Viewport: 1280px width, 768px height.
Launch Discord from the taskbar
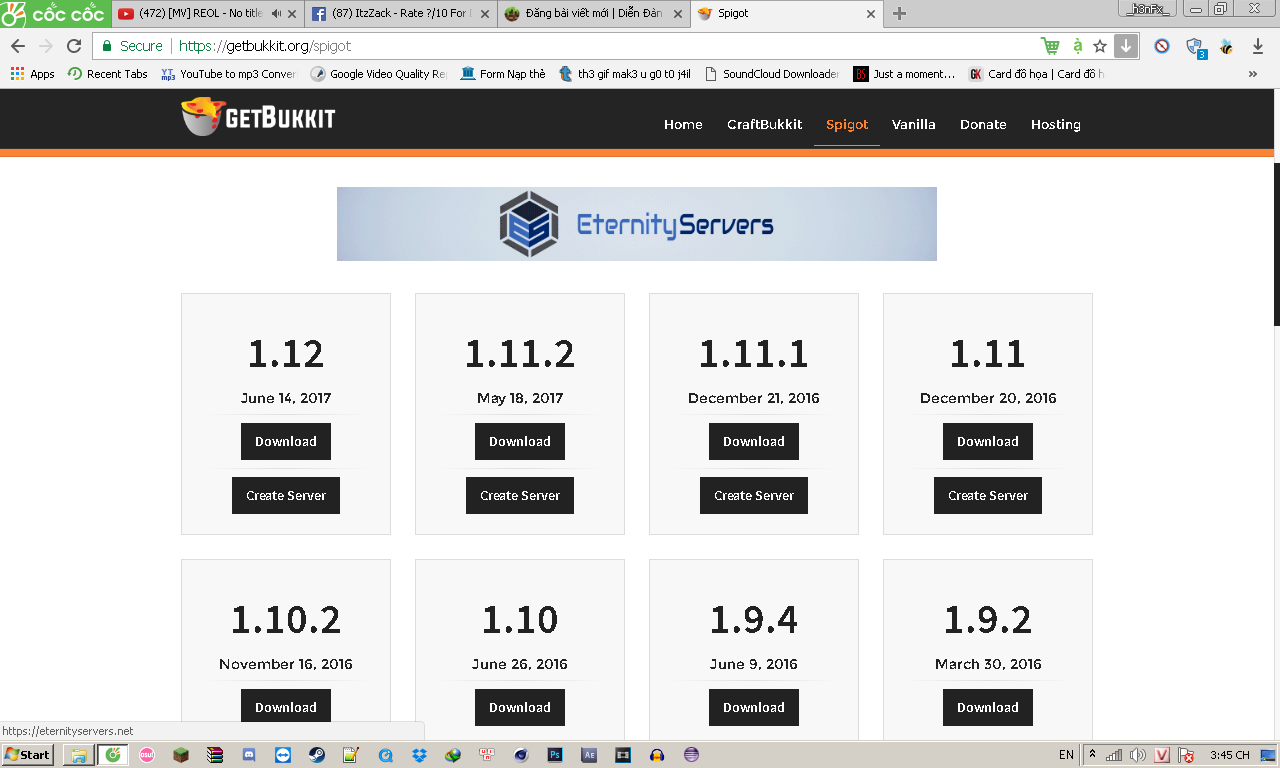pos(249,755)
